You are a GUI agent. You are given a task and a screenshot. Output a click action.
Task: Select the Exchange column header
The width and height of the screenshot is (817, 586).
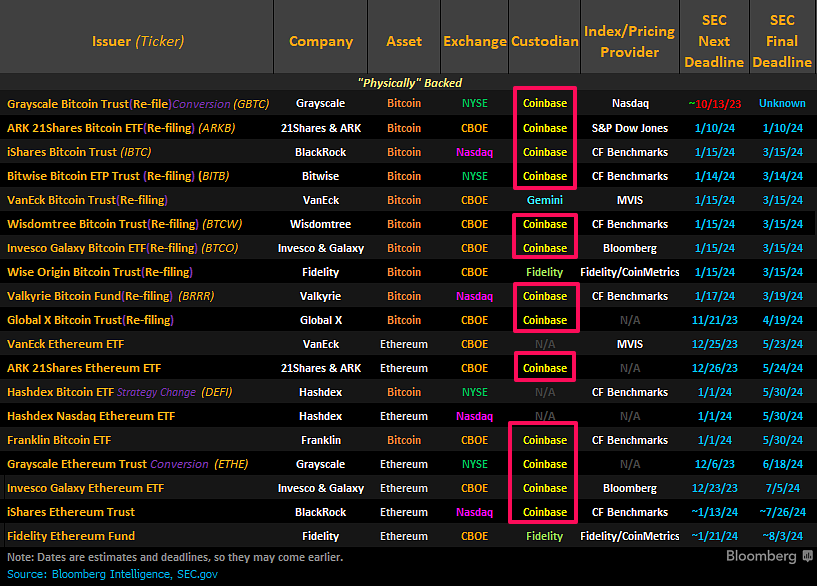pos(474,41)
